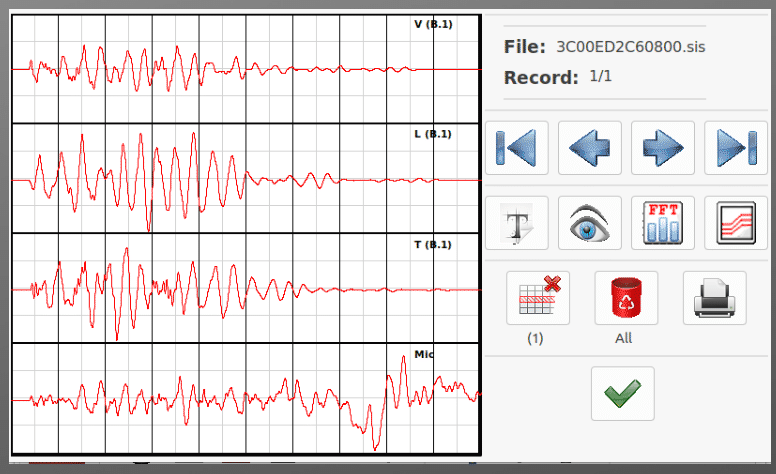The image size is (776, 474).
Task: Click the 'All' label under the bin
Action: click(x=624, y=338)
